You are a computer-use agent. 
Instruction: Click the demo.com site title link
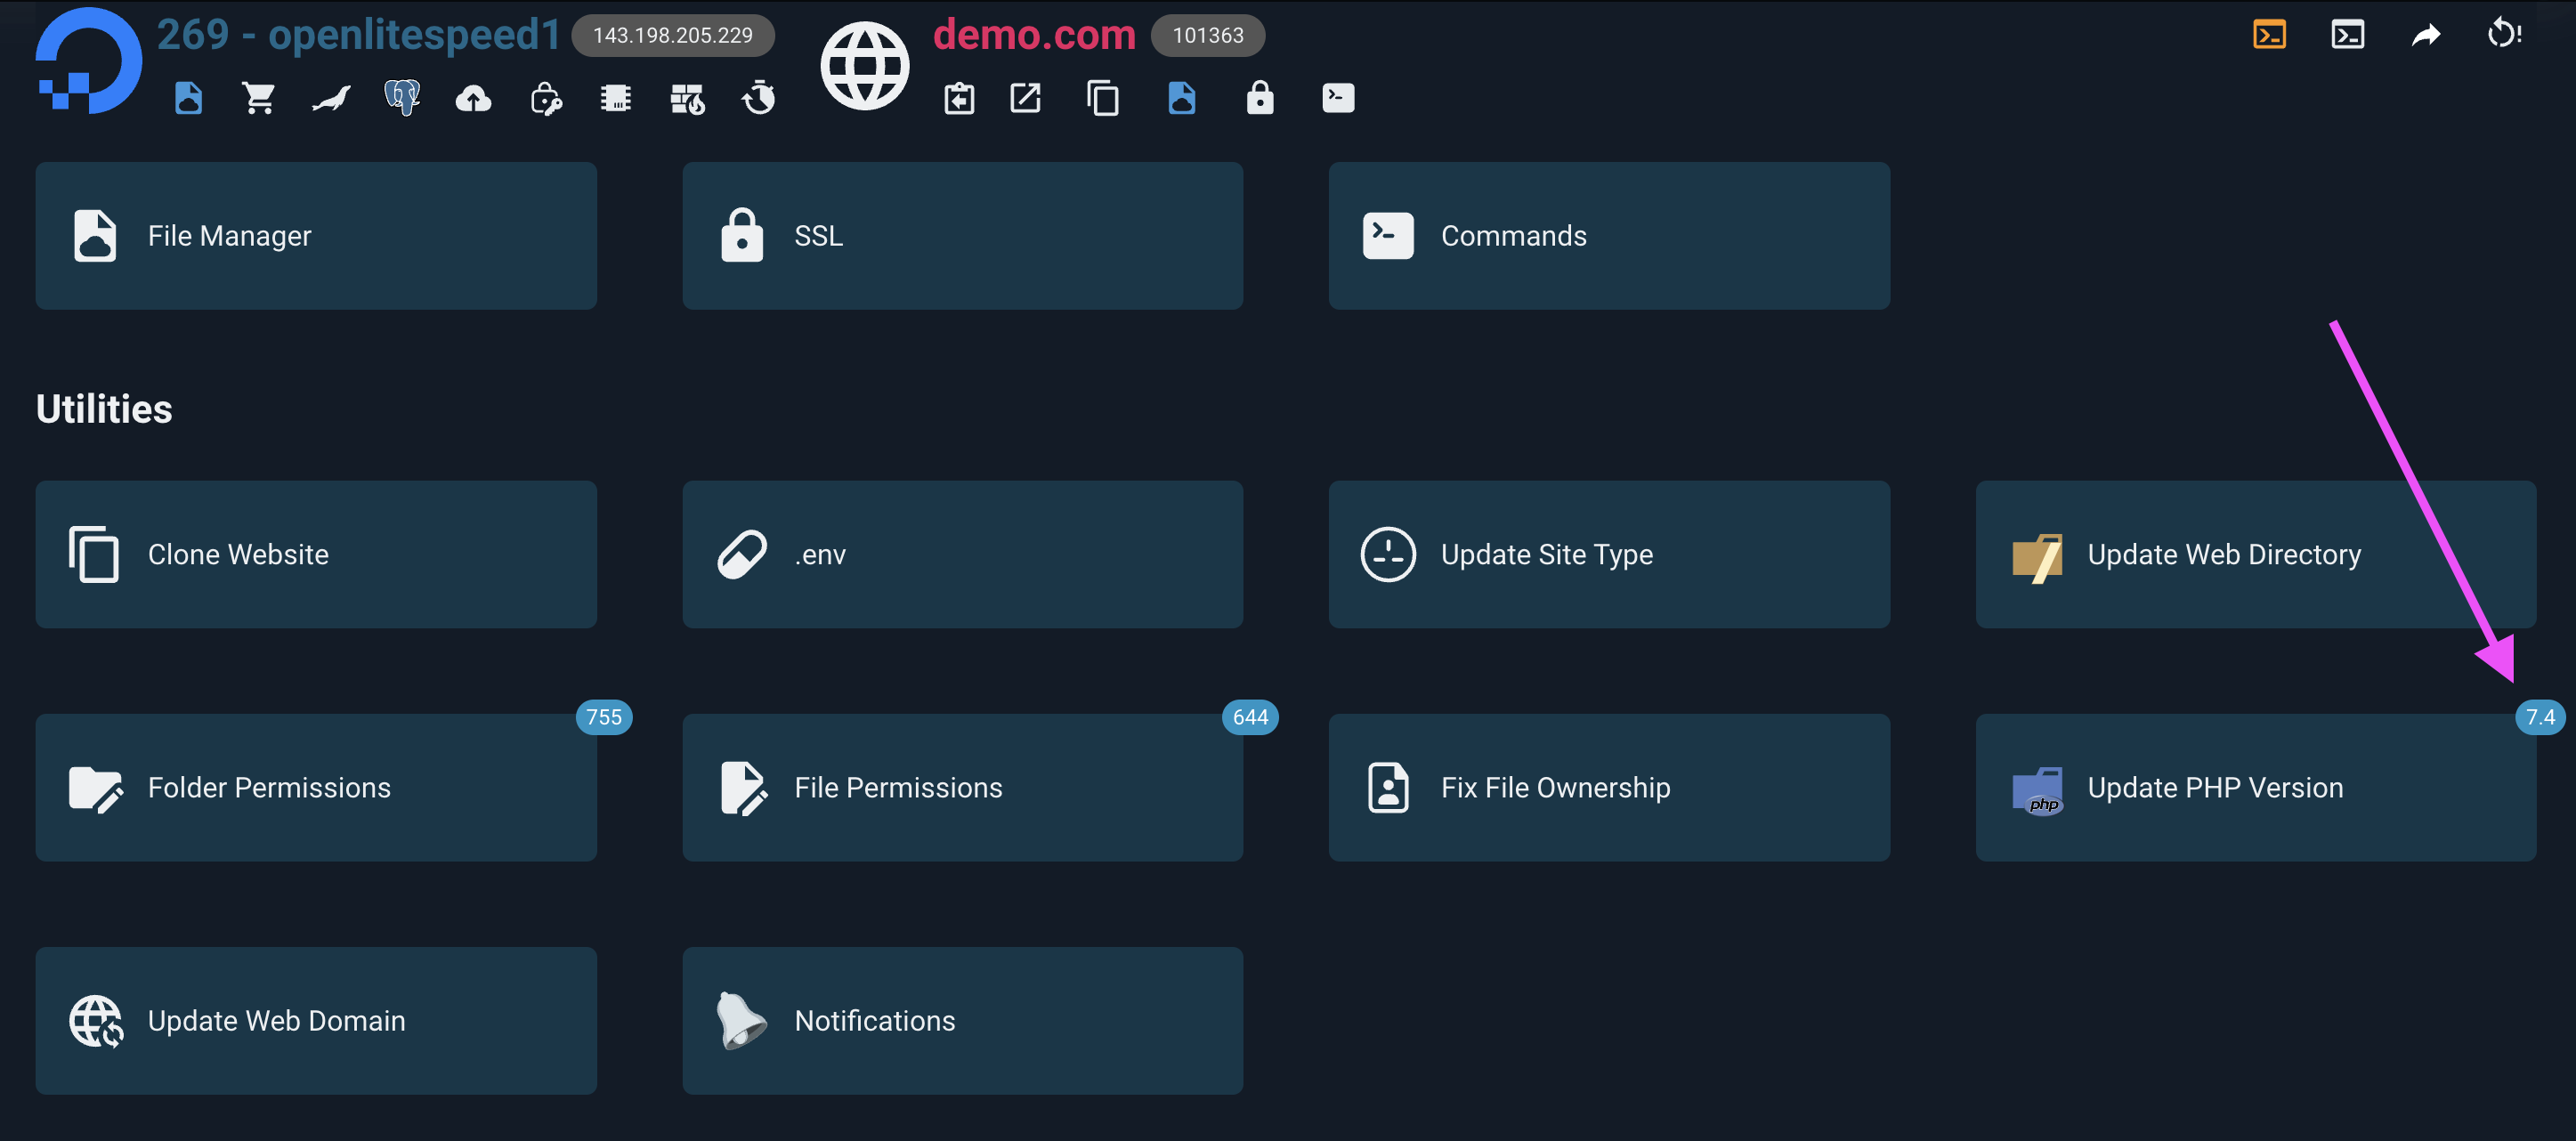tap(1034, 35)
